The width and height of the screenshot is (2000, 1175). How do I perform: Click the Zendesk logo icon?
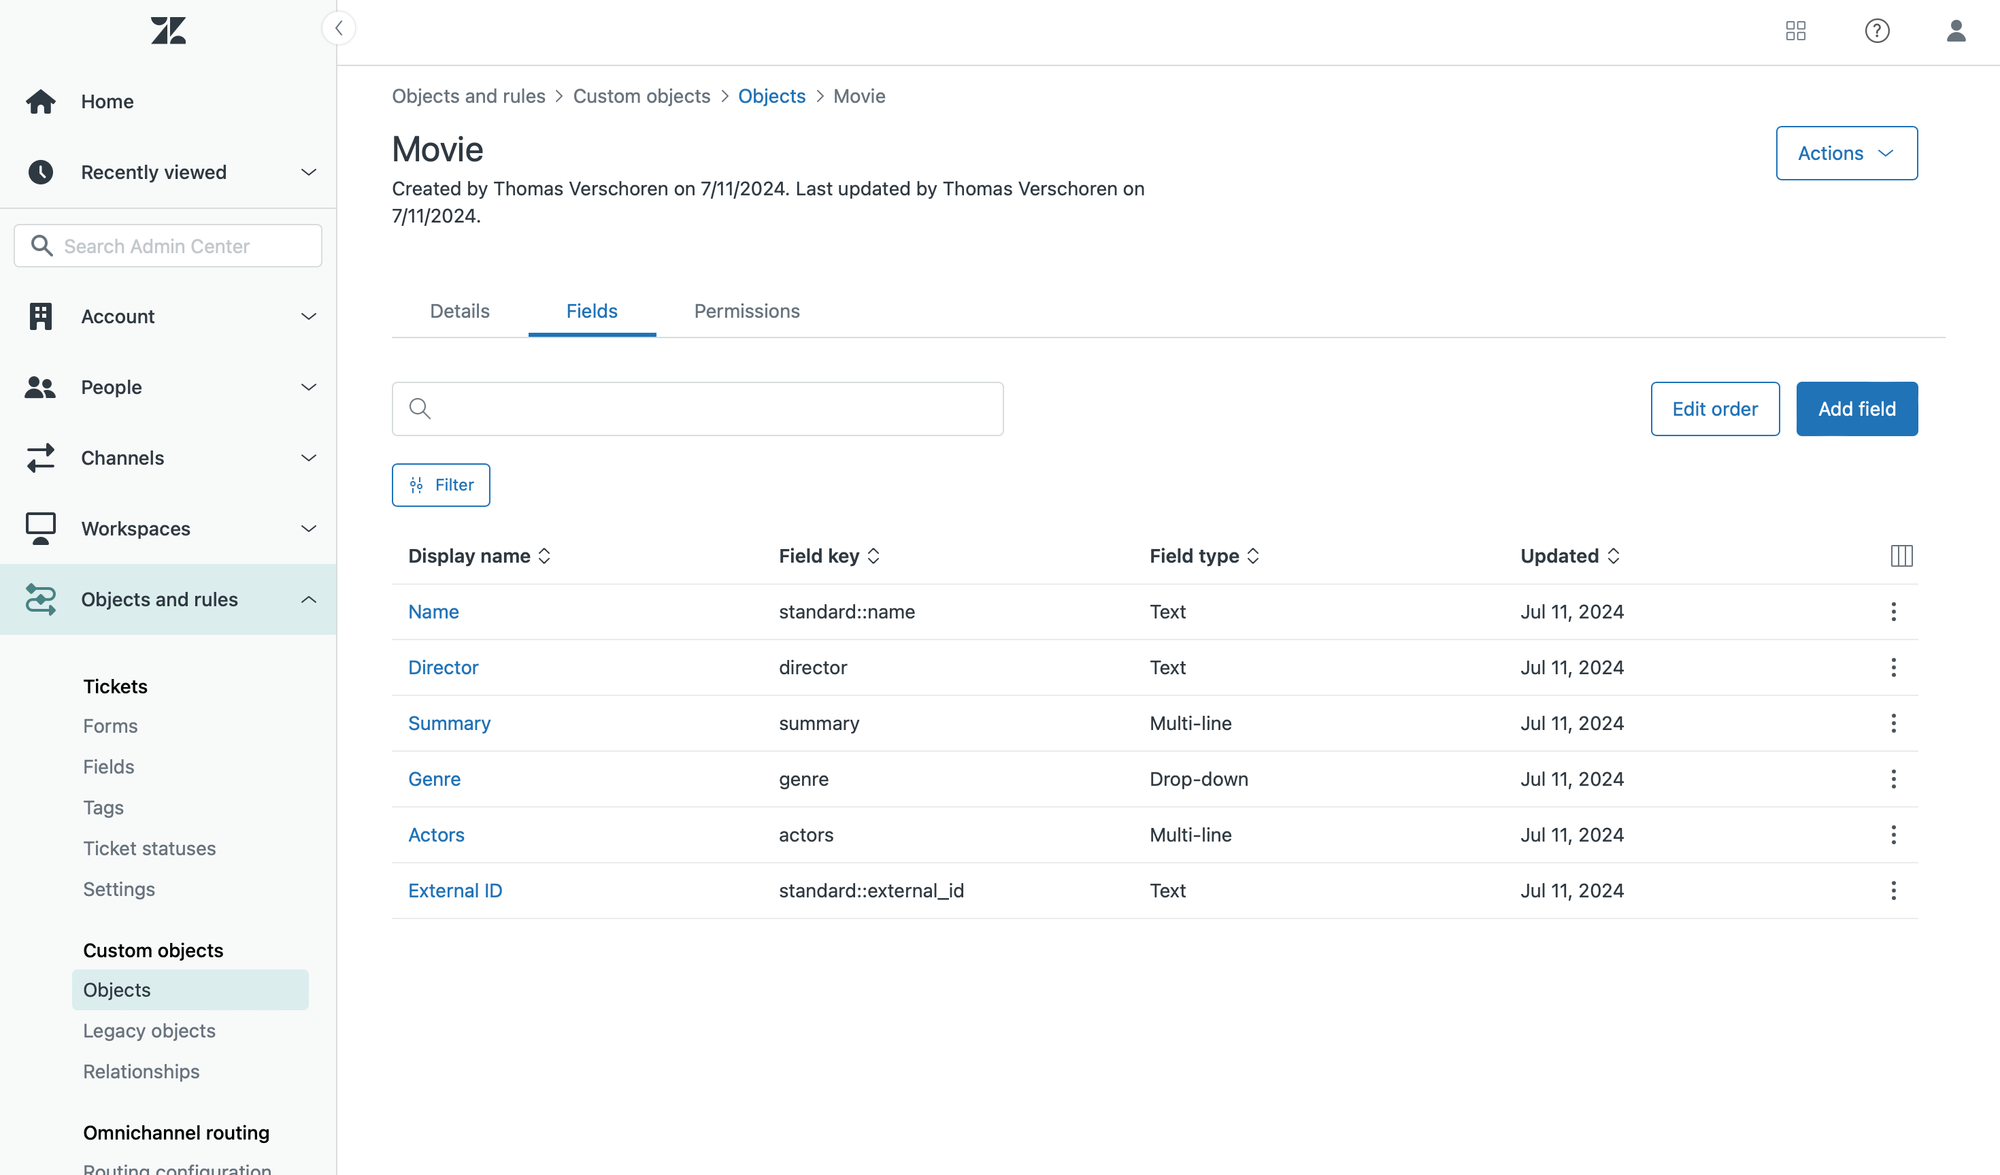pyautogui.click(x=168, y=31)
